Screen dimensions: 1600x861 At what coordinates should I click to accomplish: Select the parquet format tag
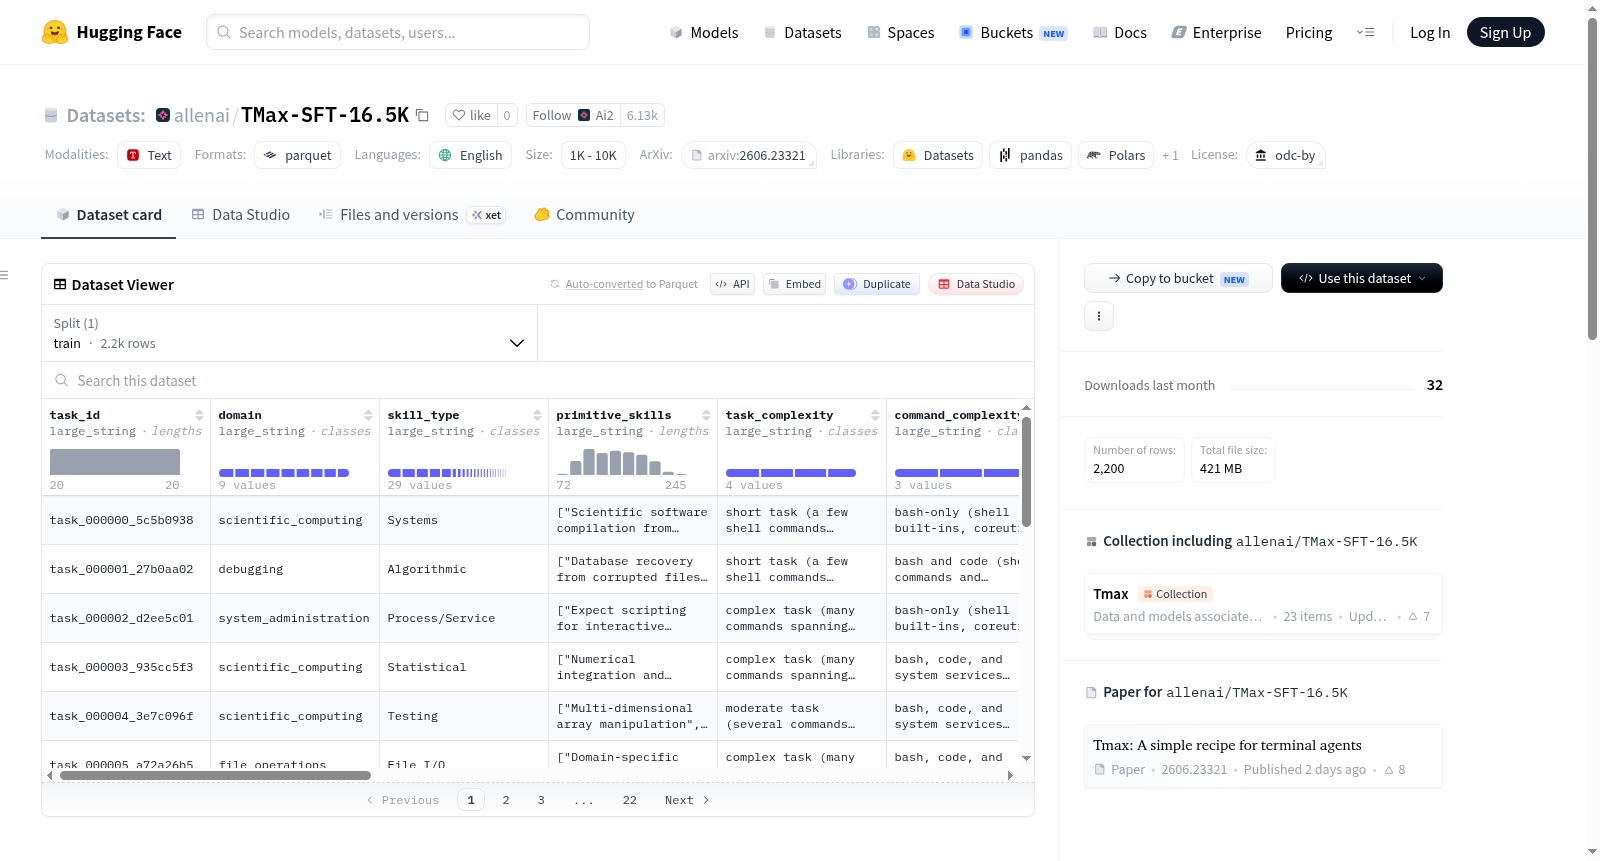tap(297, 155)
